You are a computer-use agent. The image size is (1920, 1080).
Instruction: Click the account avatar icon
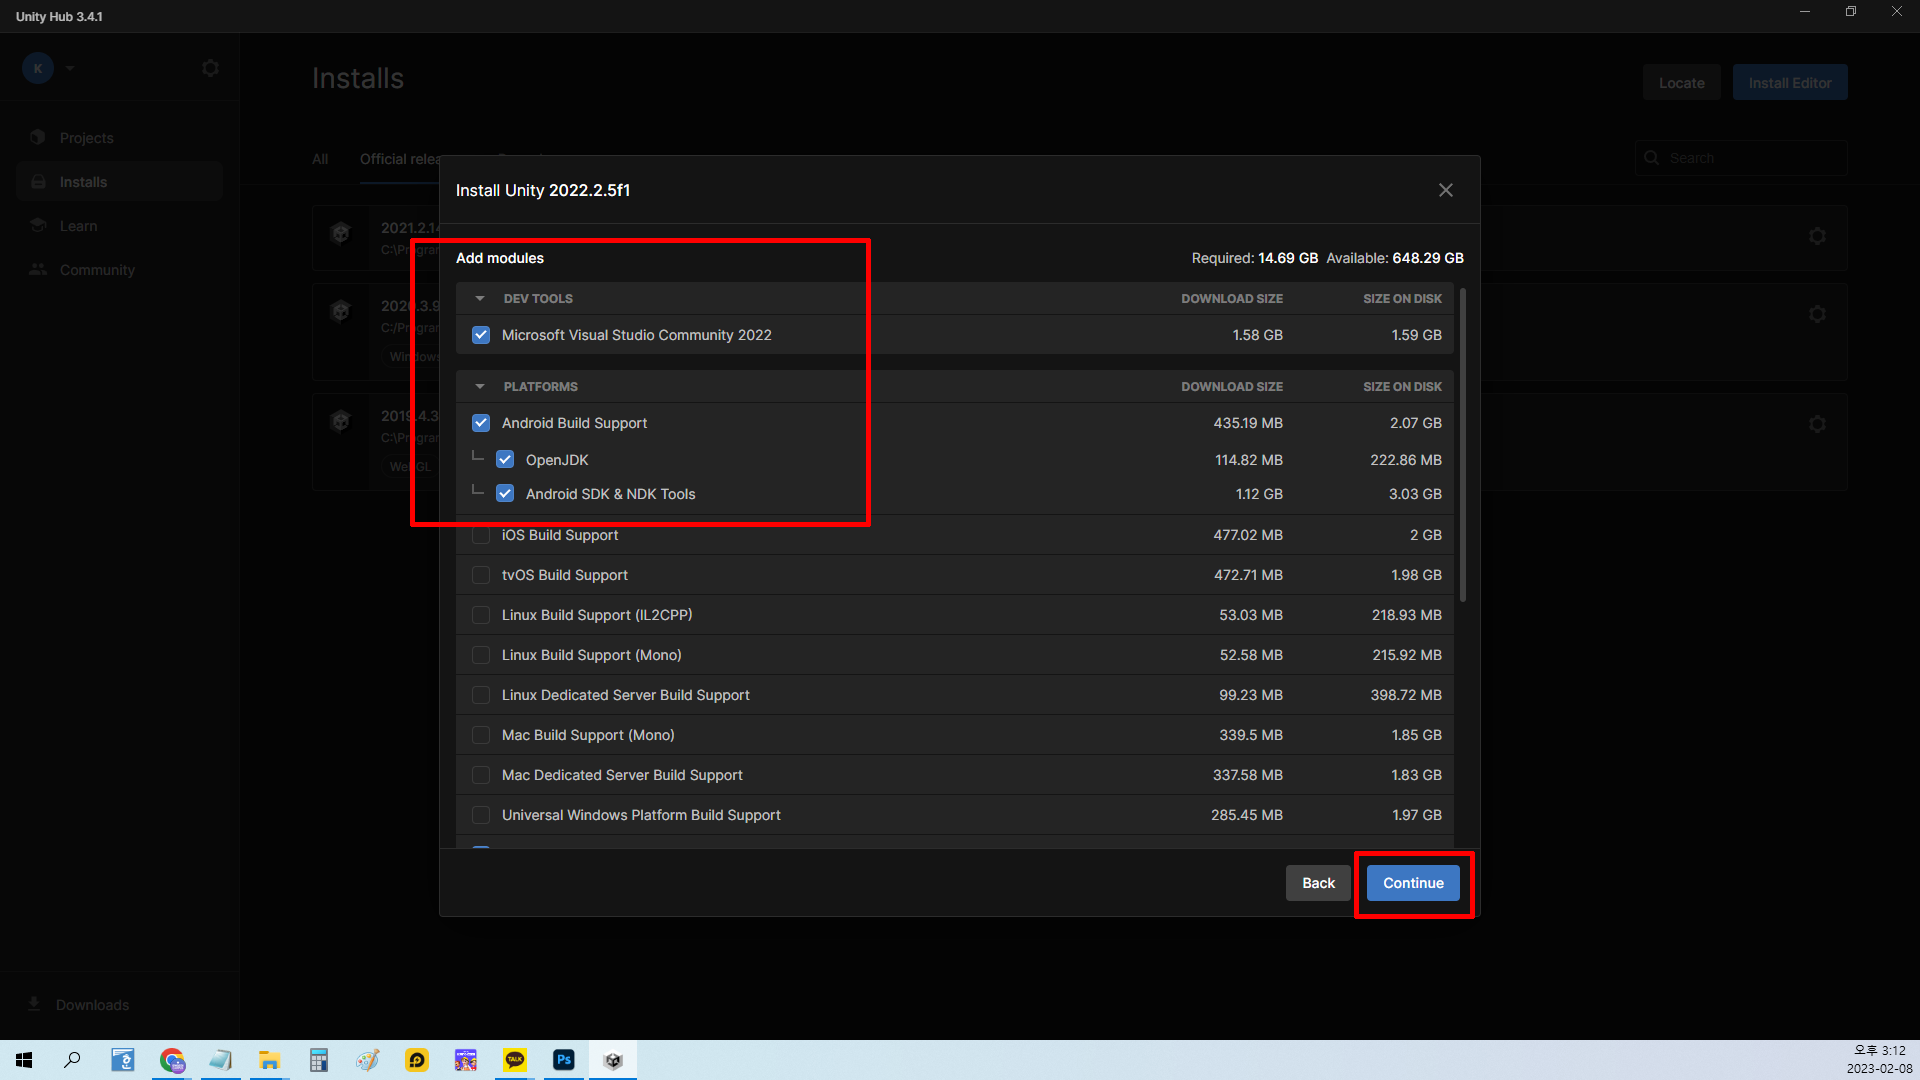point(38,68)
